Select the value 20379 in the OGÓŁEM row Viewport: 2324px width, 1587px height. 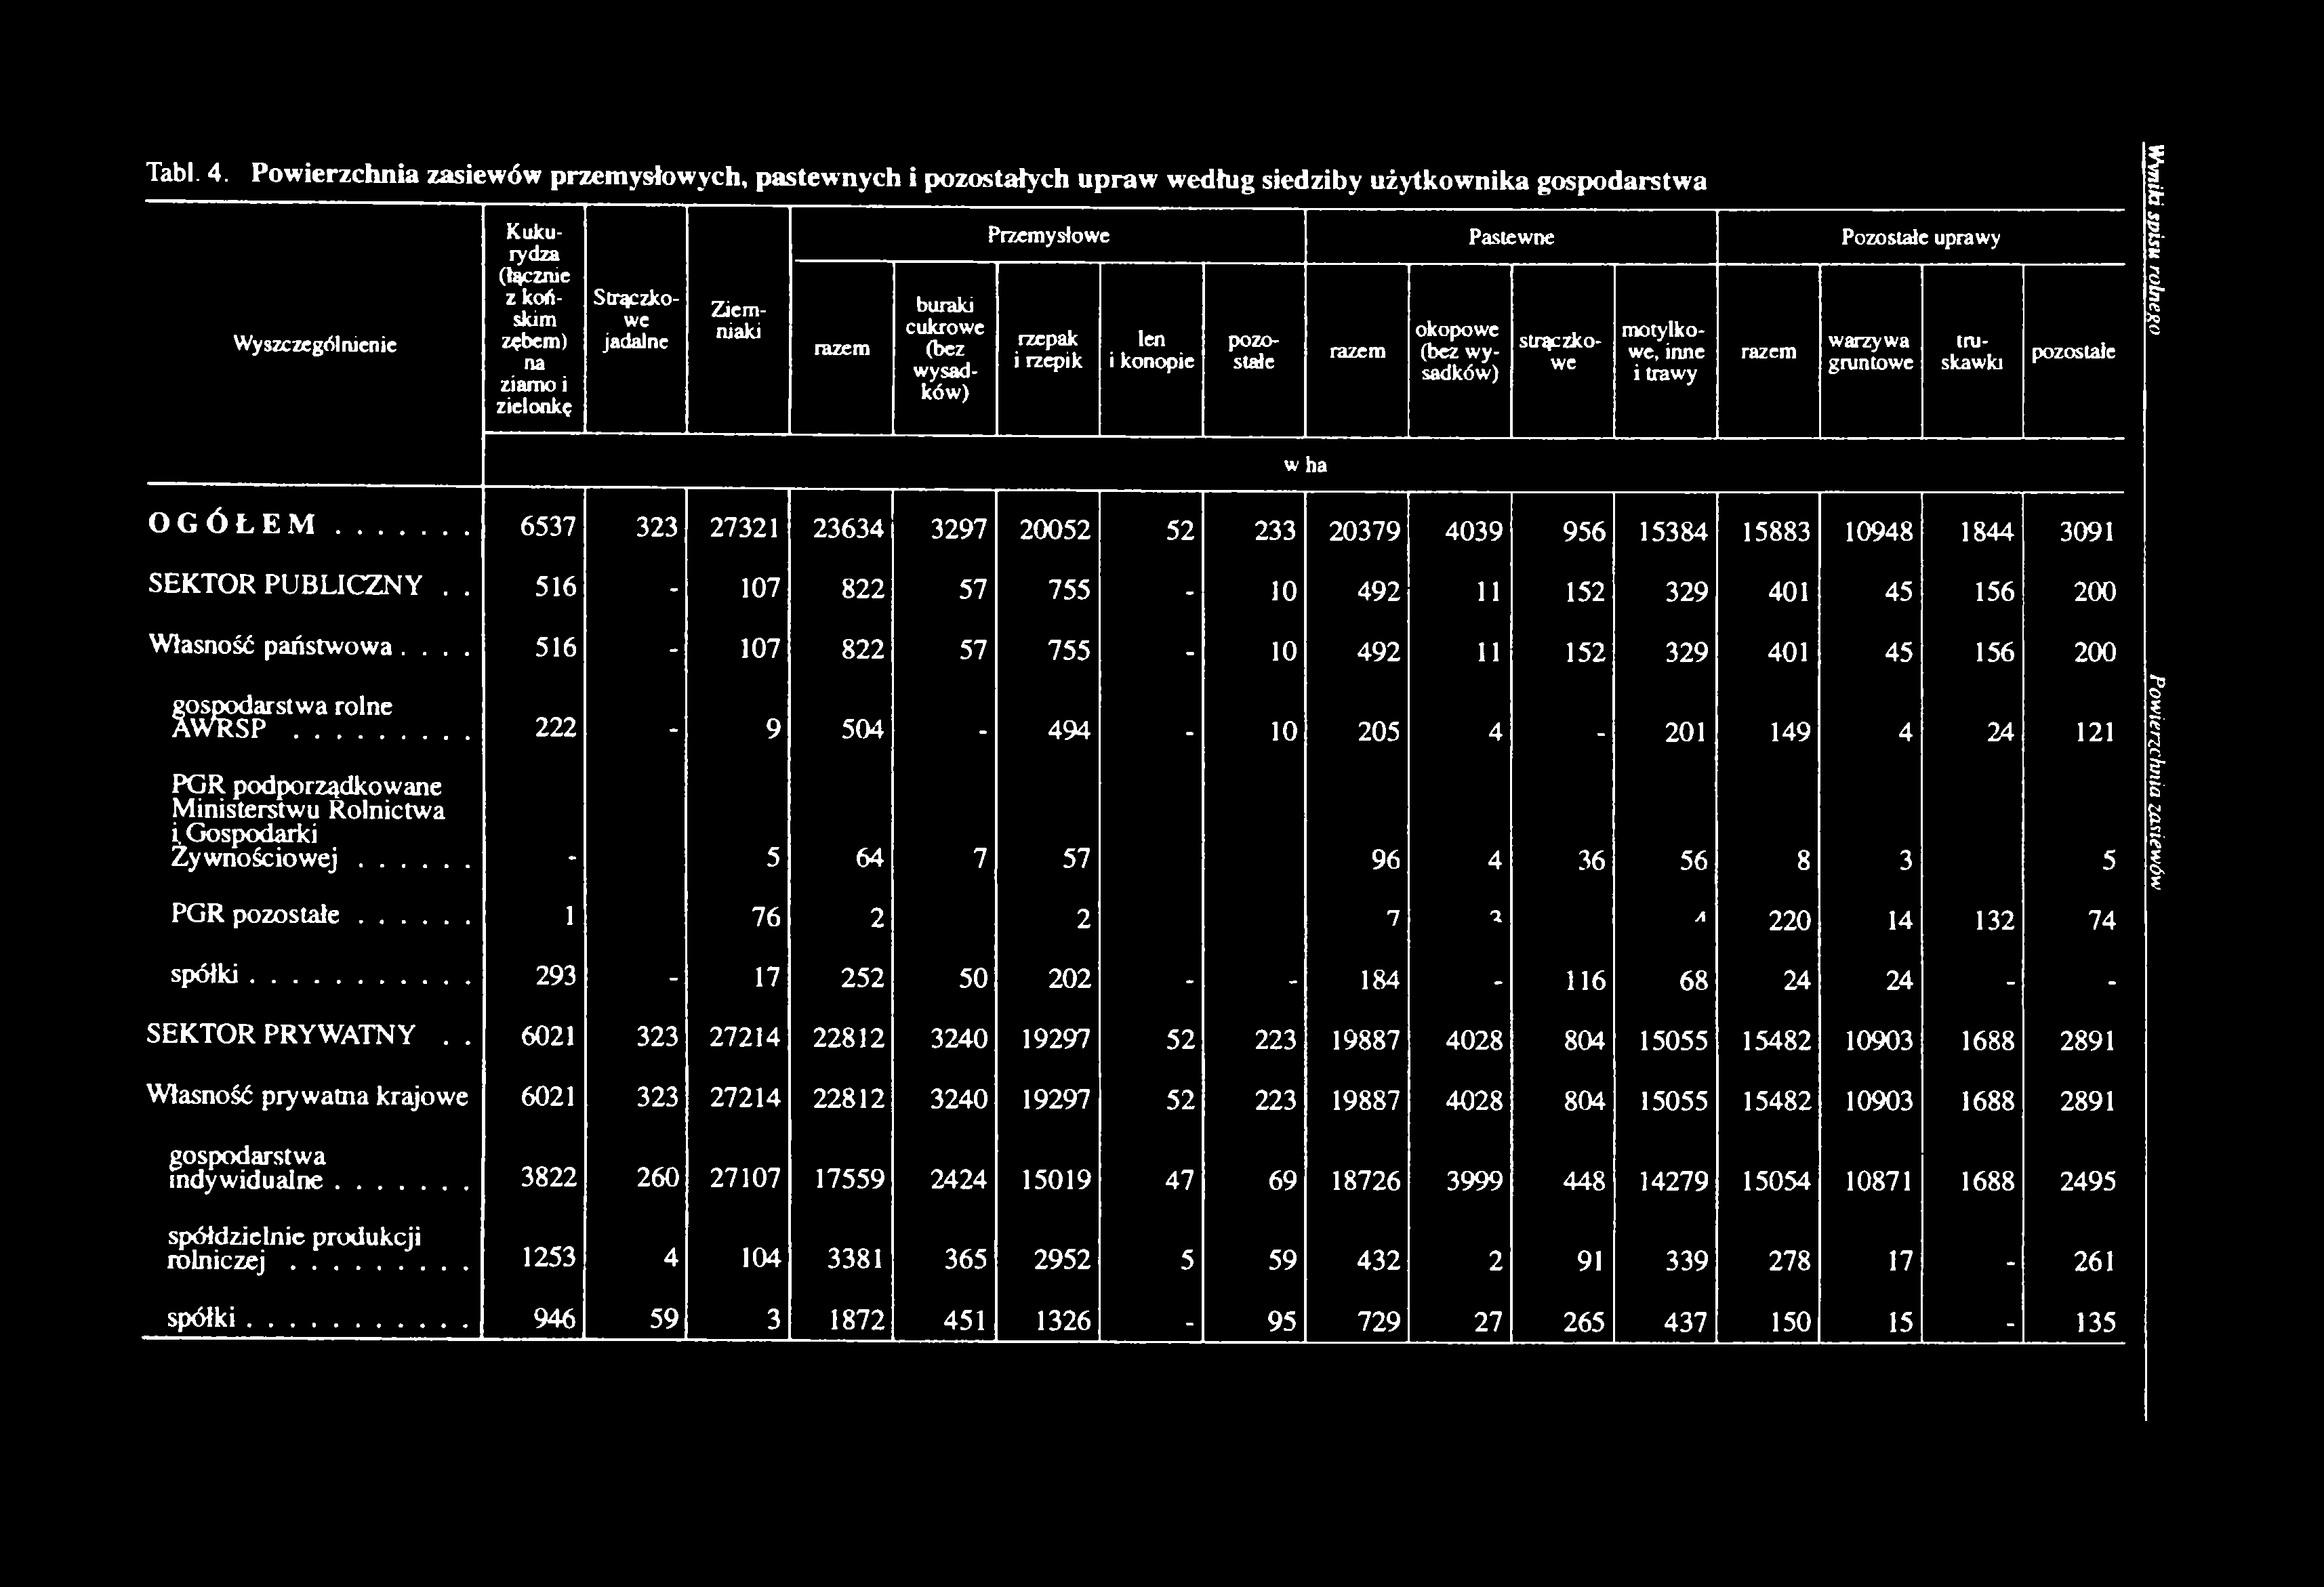[1363, 530]
